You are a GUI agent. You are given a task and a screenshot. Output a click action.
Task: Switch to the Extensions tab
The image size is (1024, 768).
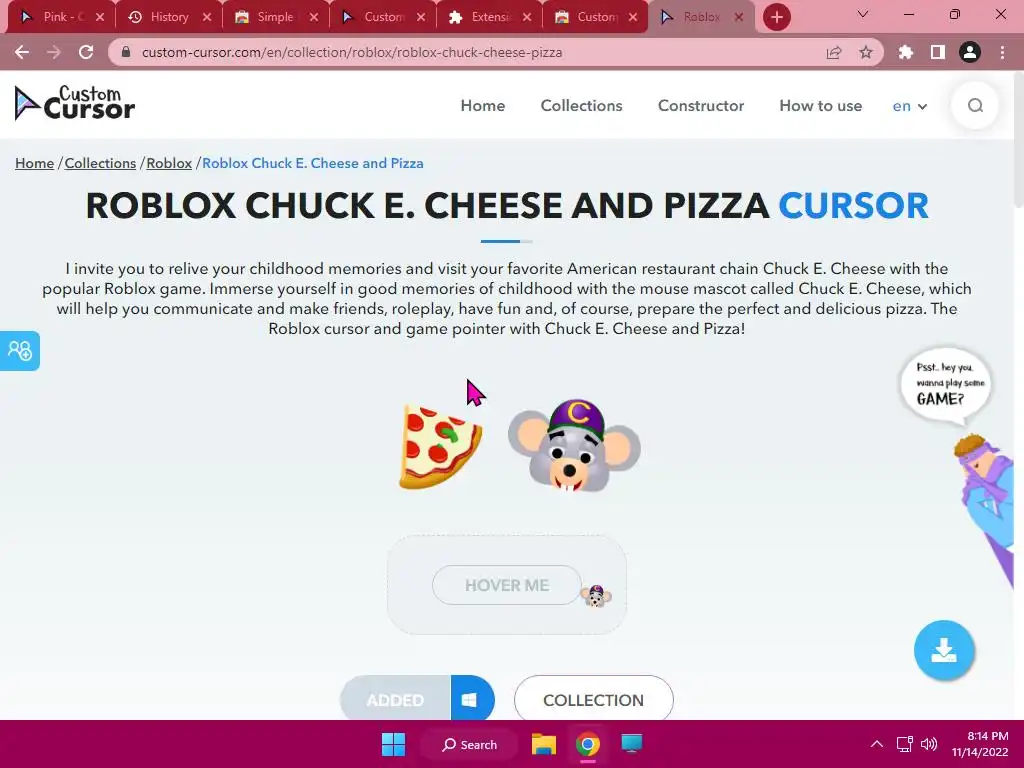pyautogui.click(x=490, y=17)
